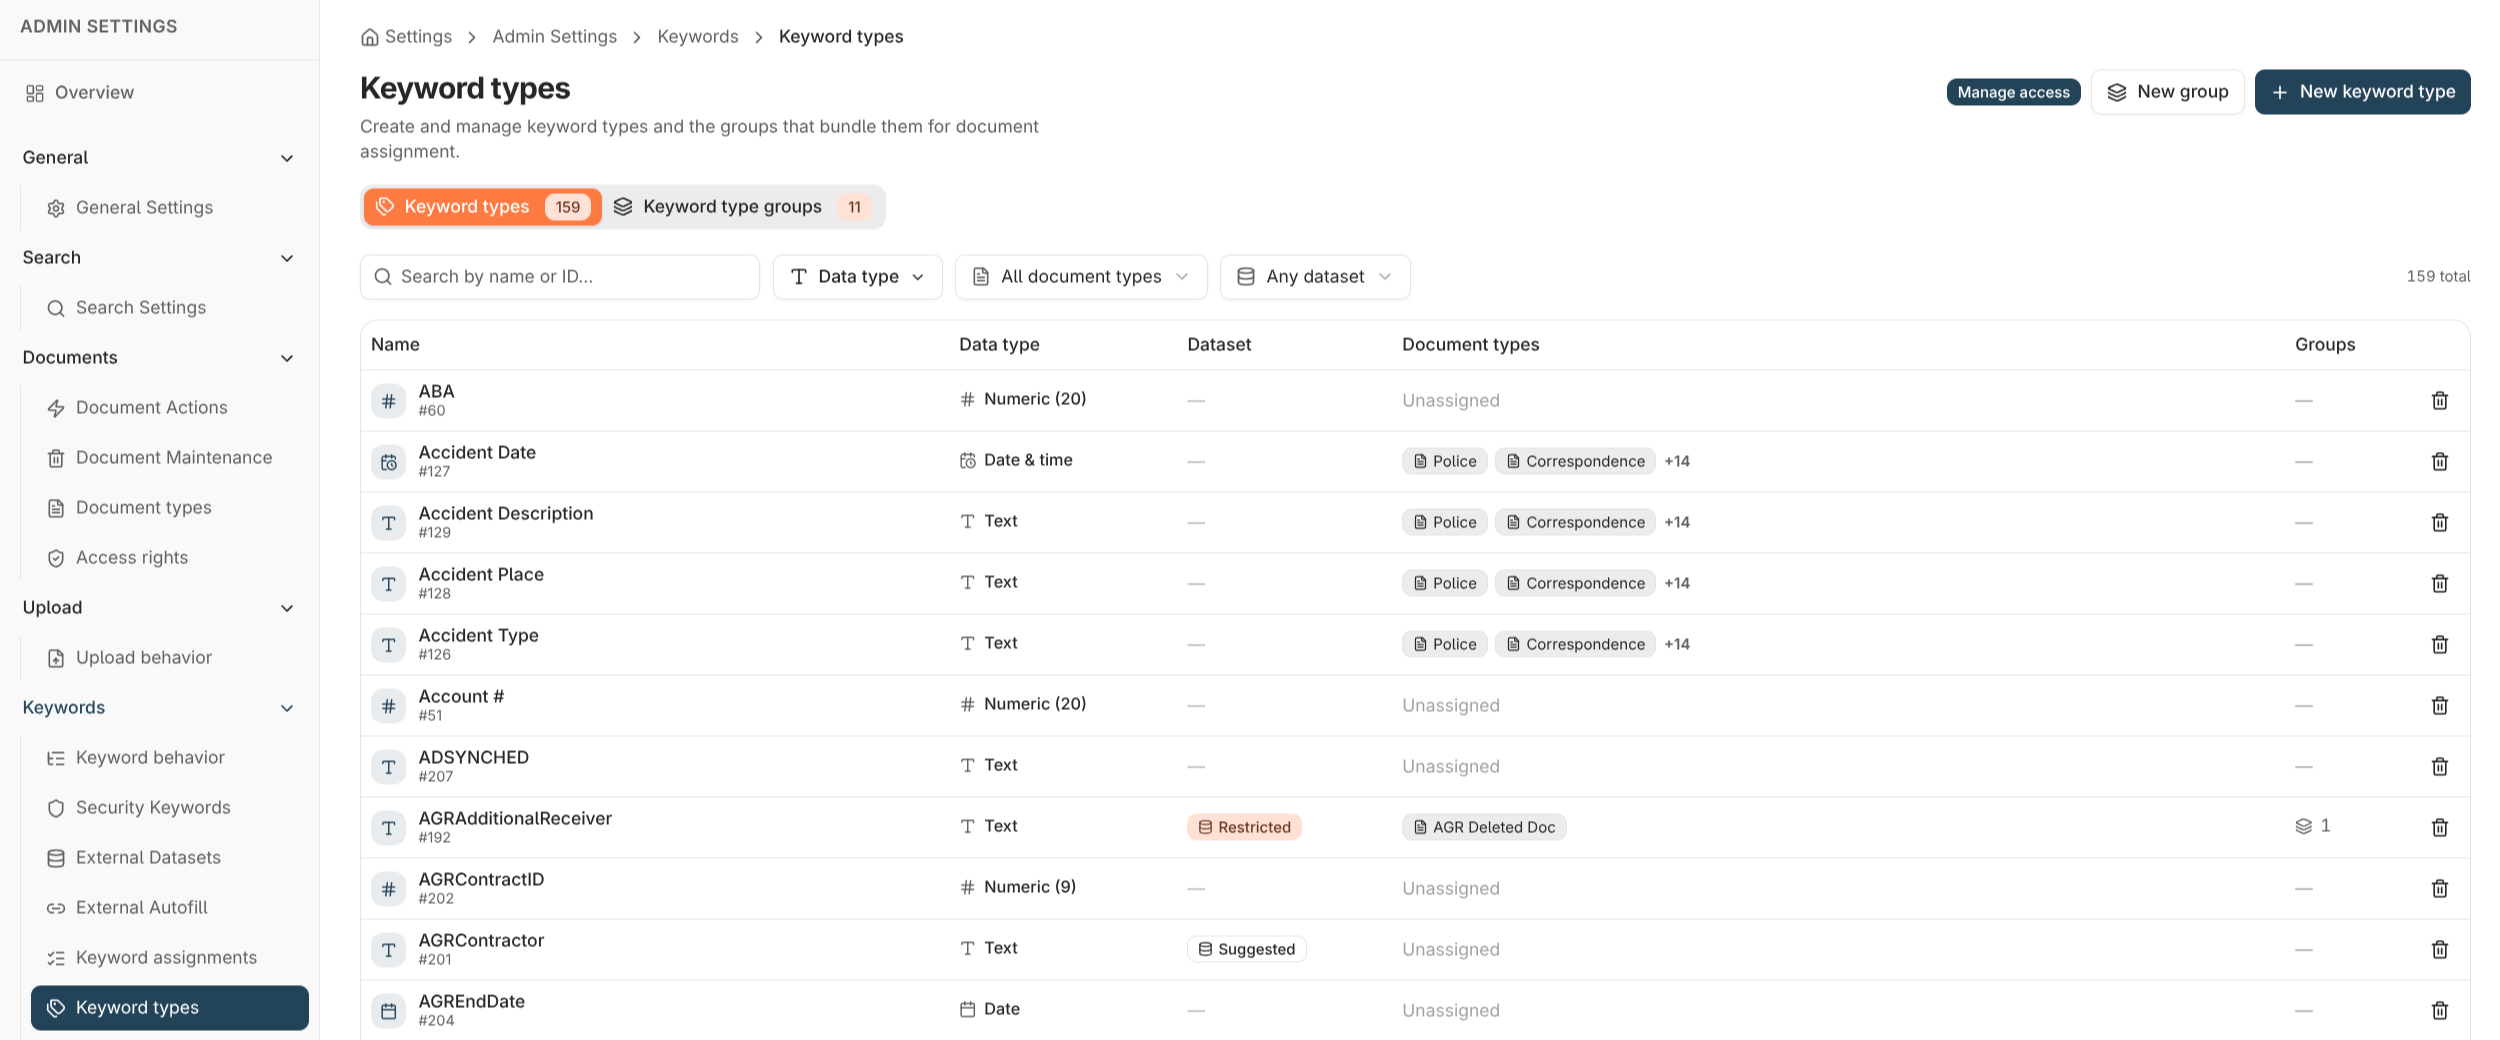Click trash icon for Account # row
This screenshot has height=1040, width=2500.
(2439, 705)
